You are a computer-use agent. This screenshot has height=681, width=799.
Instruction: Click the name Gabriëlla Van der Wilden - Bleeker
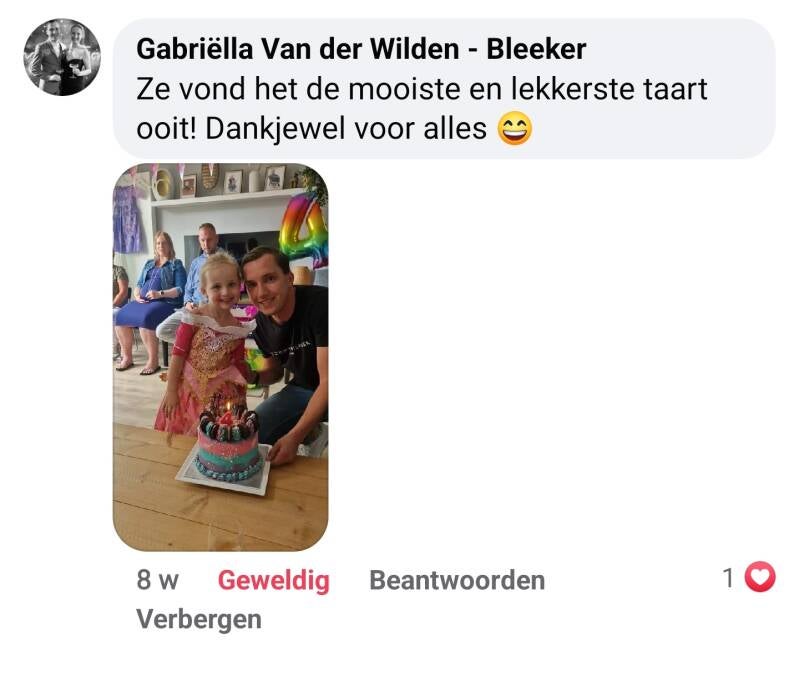[361, 49]
